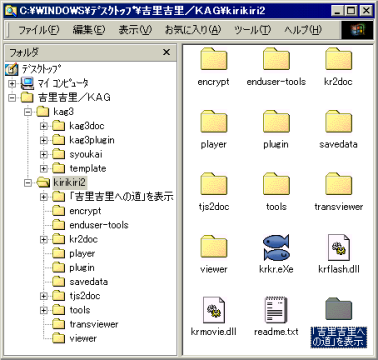Open the player folder icon in file pane
The width and height of the screenshot is (378, 360).
pyautogui.click(x=214, y=122)
